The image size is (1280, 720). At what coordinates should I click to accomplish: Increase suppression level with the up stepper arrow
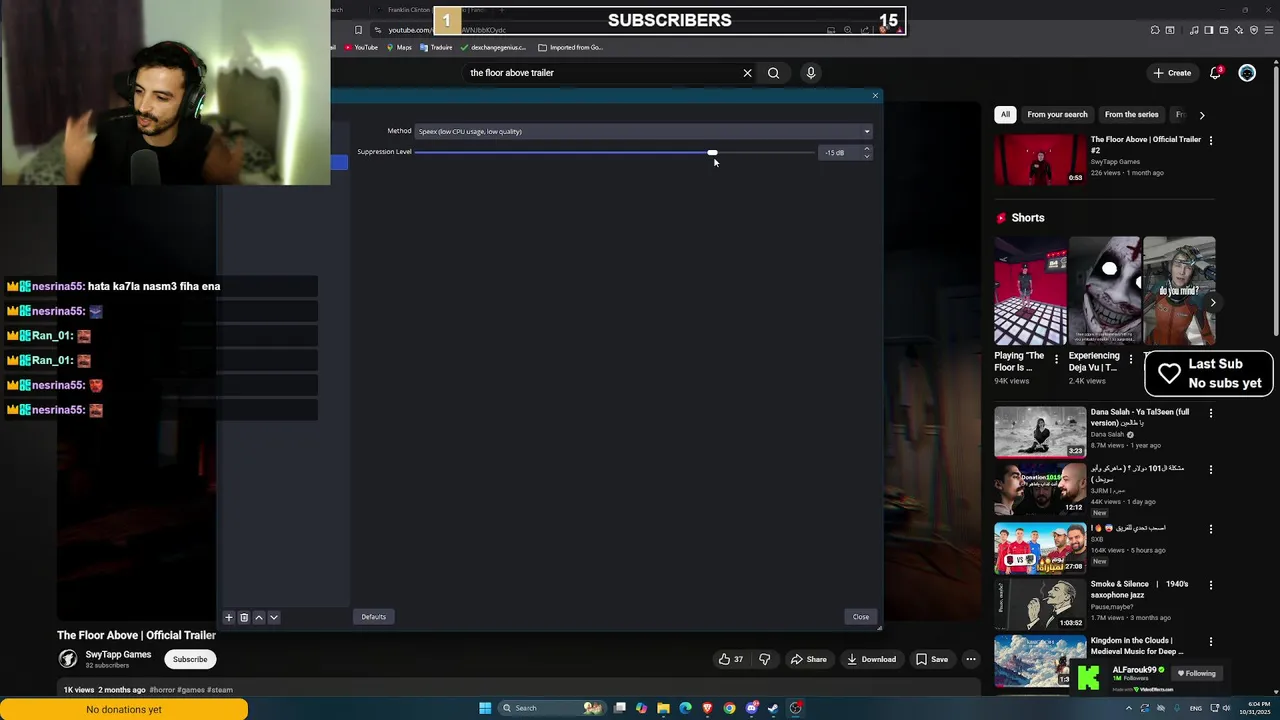(x=867, y=149)
